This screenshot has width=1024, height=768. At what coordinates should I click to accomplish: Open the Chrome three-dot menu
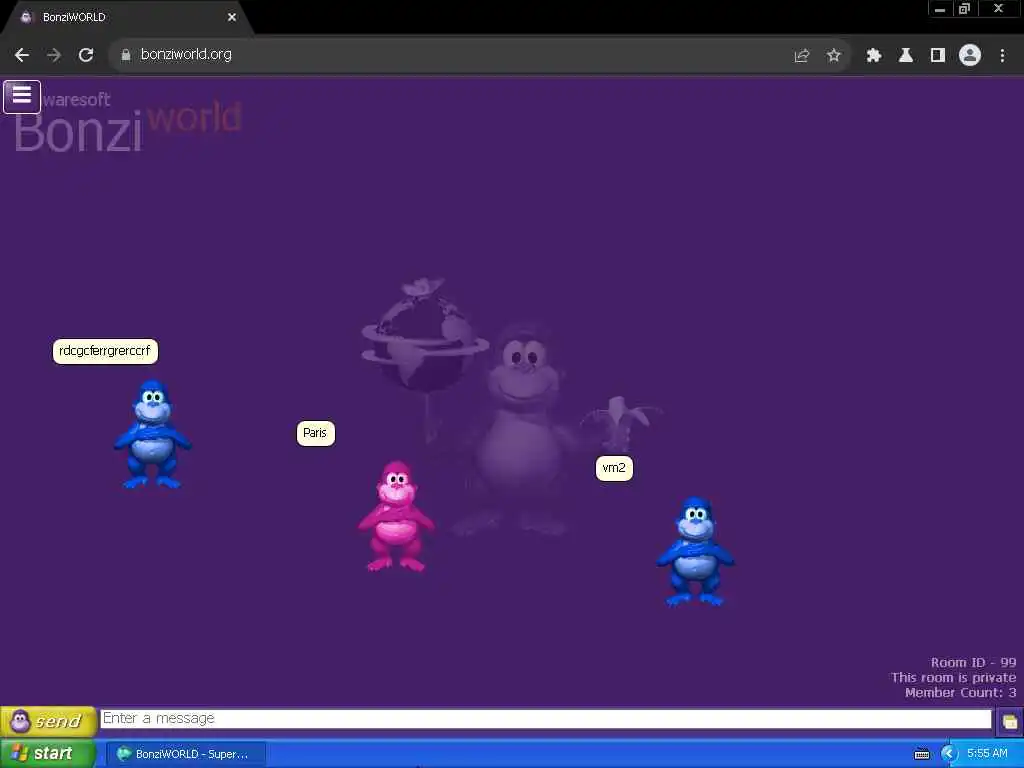pos(1002,56)
